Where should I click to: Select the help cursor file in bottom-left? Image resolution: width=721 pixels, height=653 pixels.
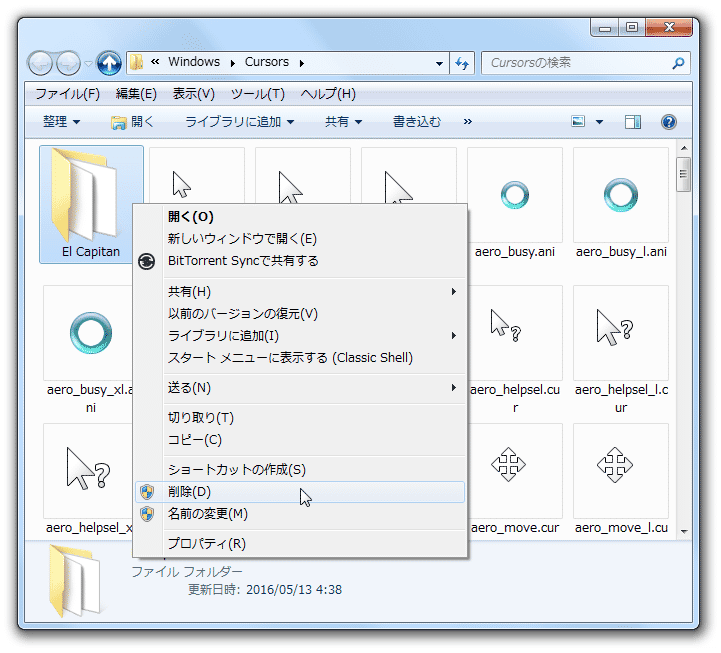coord(88,479)
